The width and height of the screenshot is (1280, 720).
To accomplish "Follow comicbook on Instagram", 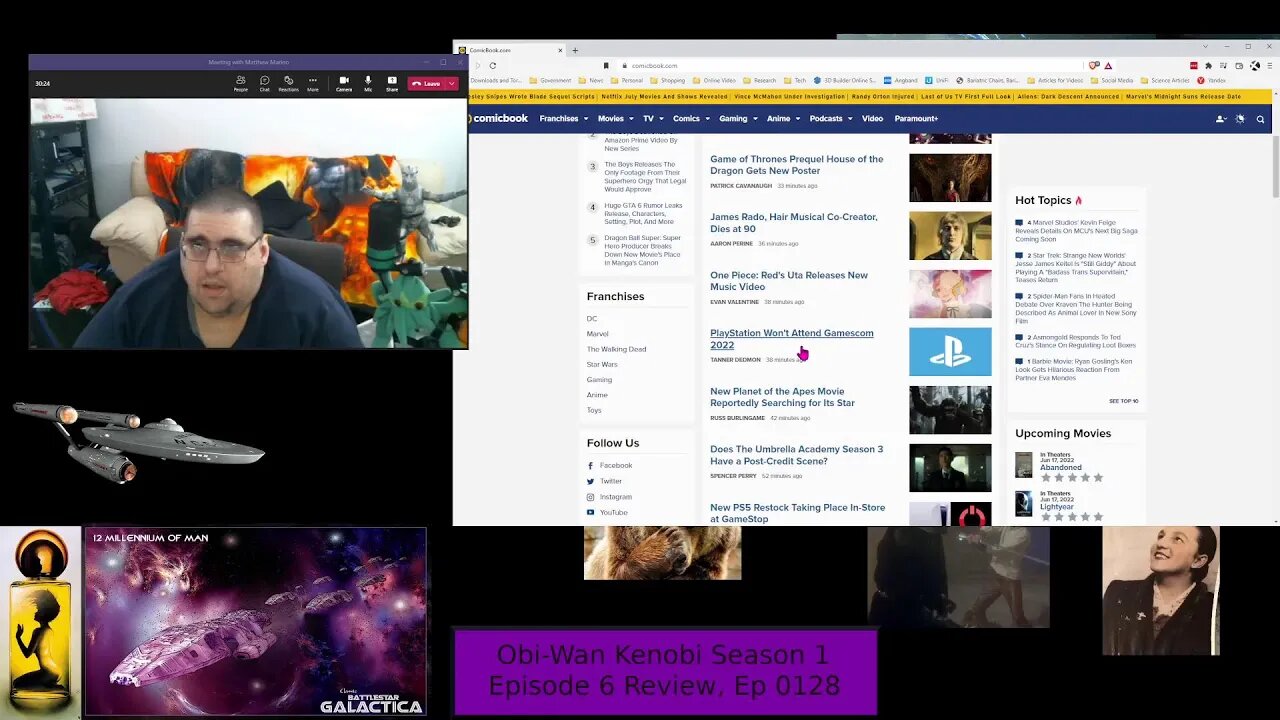I will click(609, 497).
